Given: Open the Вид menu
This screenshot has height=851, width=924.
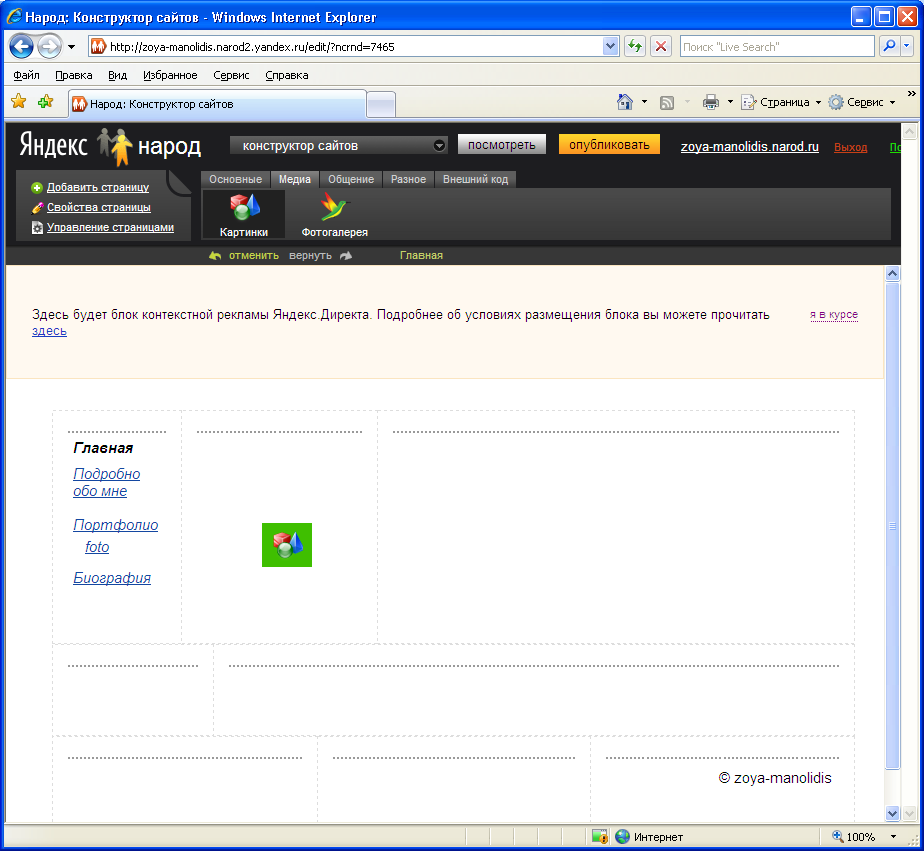Looking at the screenshot, I should (x=117, y=75).
